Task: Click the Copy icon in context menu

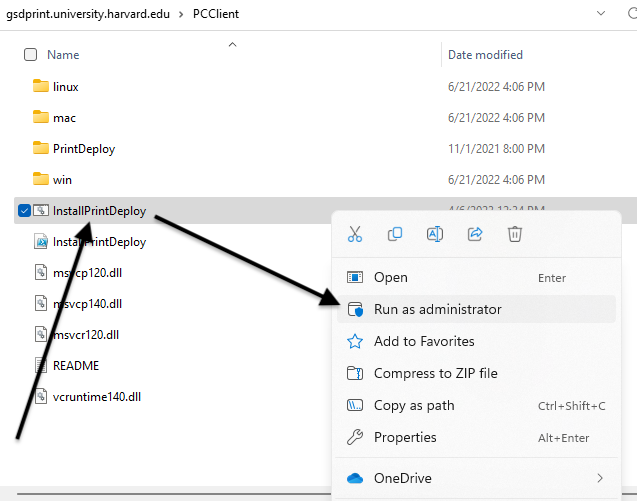Action: coord(395,234)
